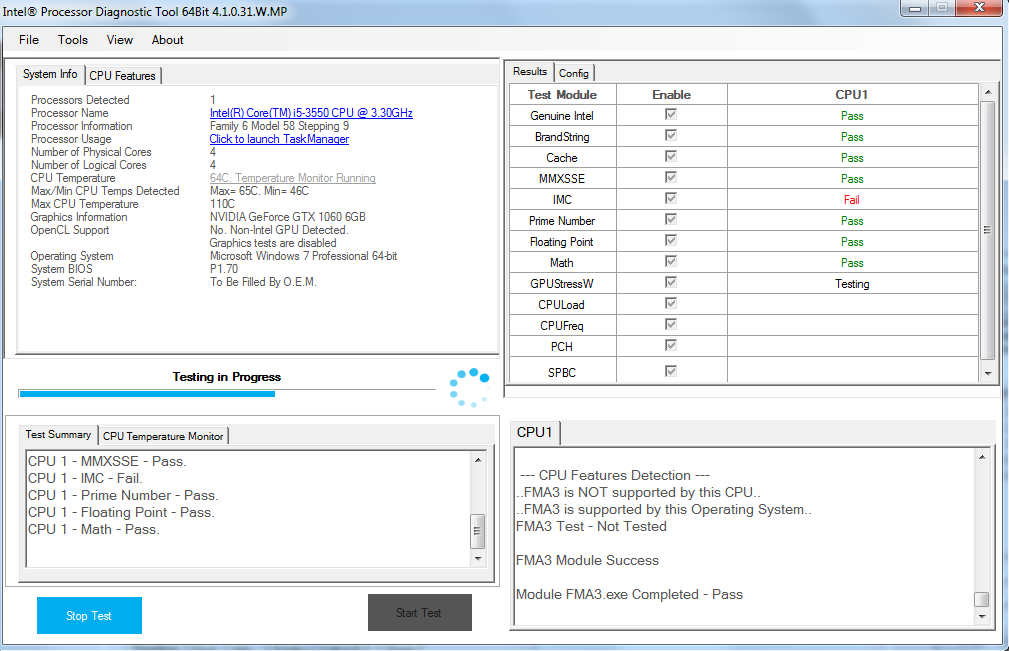Open the Test Summary tab
This screenshot has height=651, width=1009.
tap(58, 434)
